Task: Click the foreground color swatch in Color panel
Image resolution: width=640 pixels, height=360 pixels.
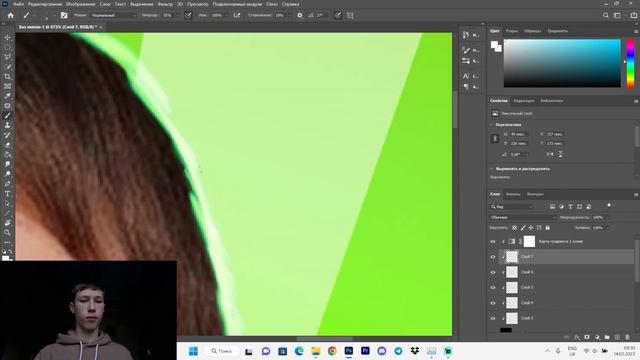Action: [x=494, y=44]
